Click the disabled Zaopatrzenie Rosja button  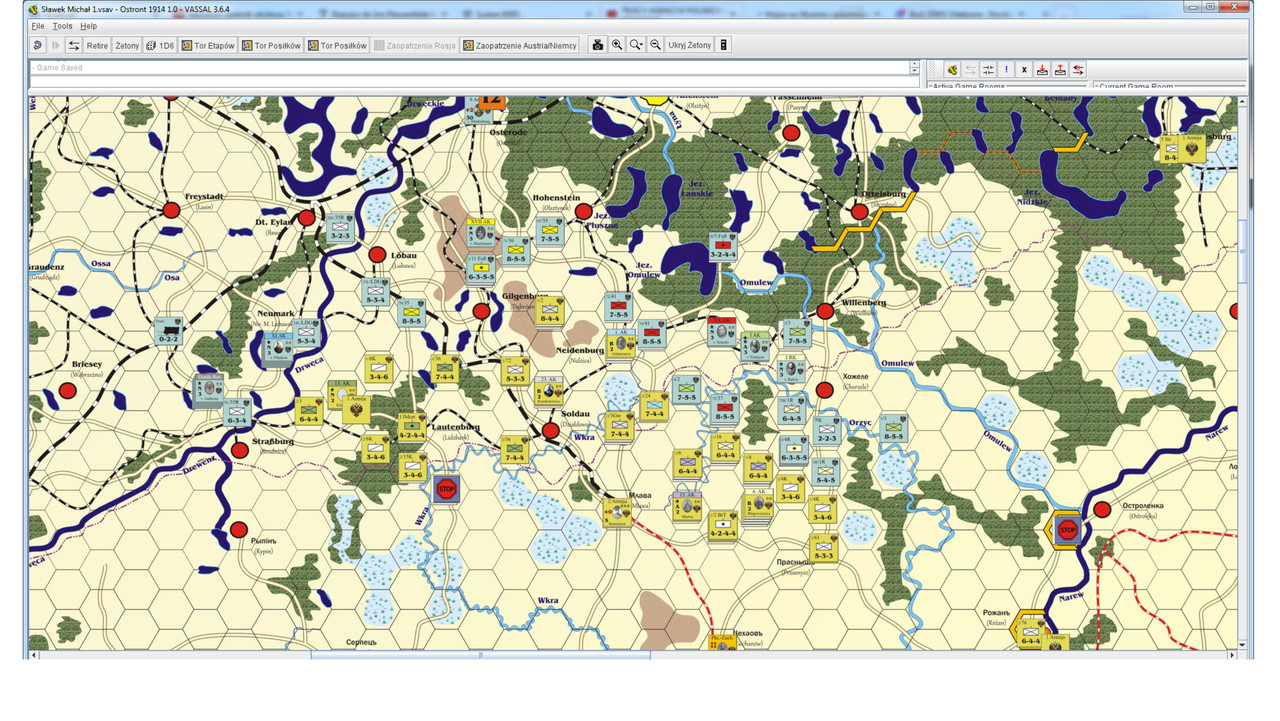point(415,45)
